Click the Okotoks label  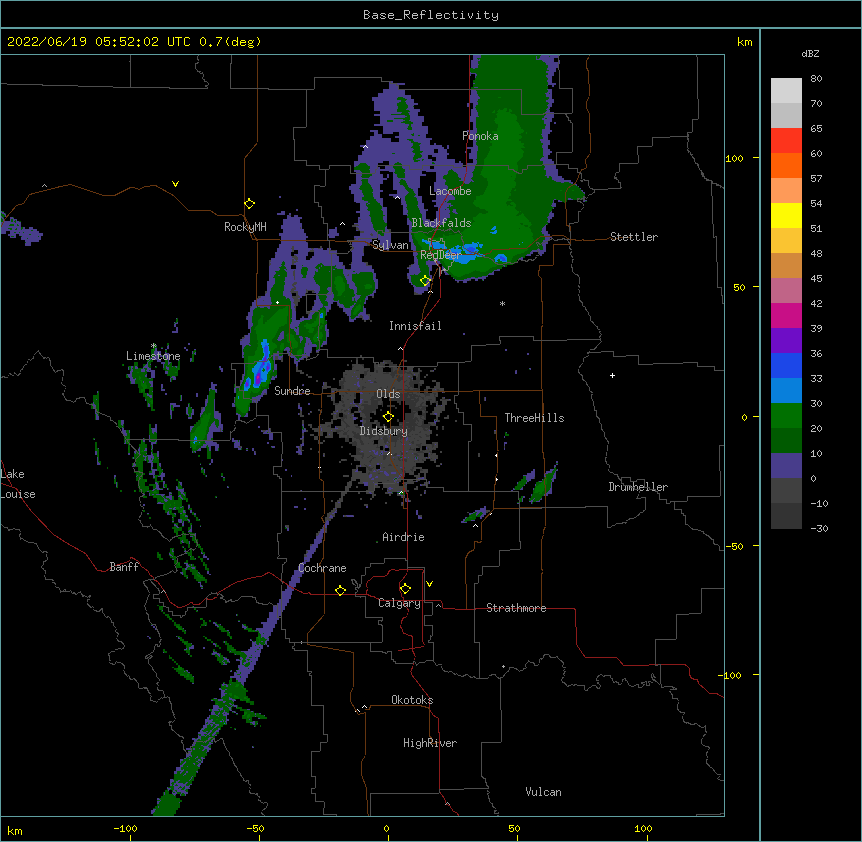click(412, 700)
